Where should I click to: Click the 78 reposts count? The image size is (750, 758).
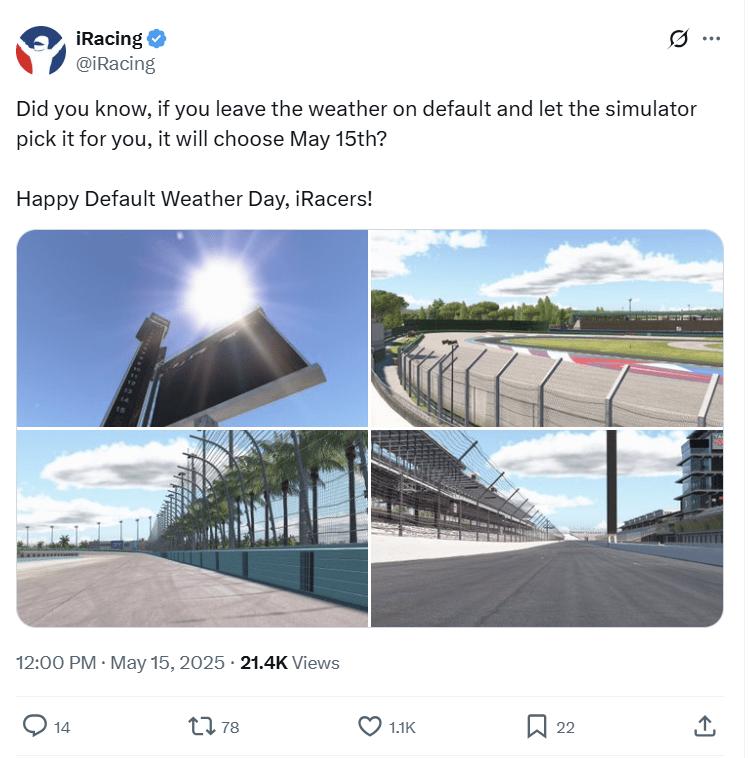230,727
